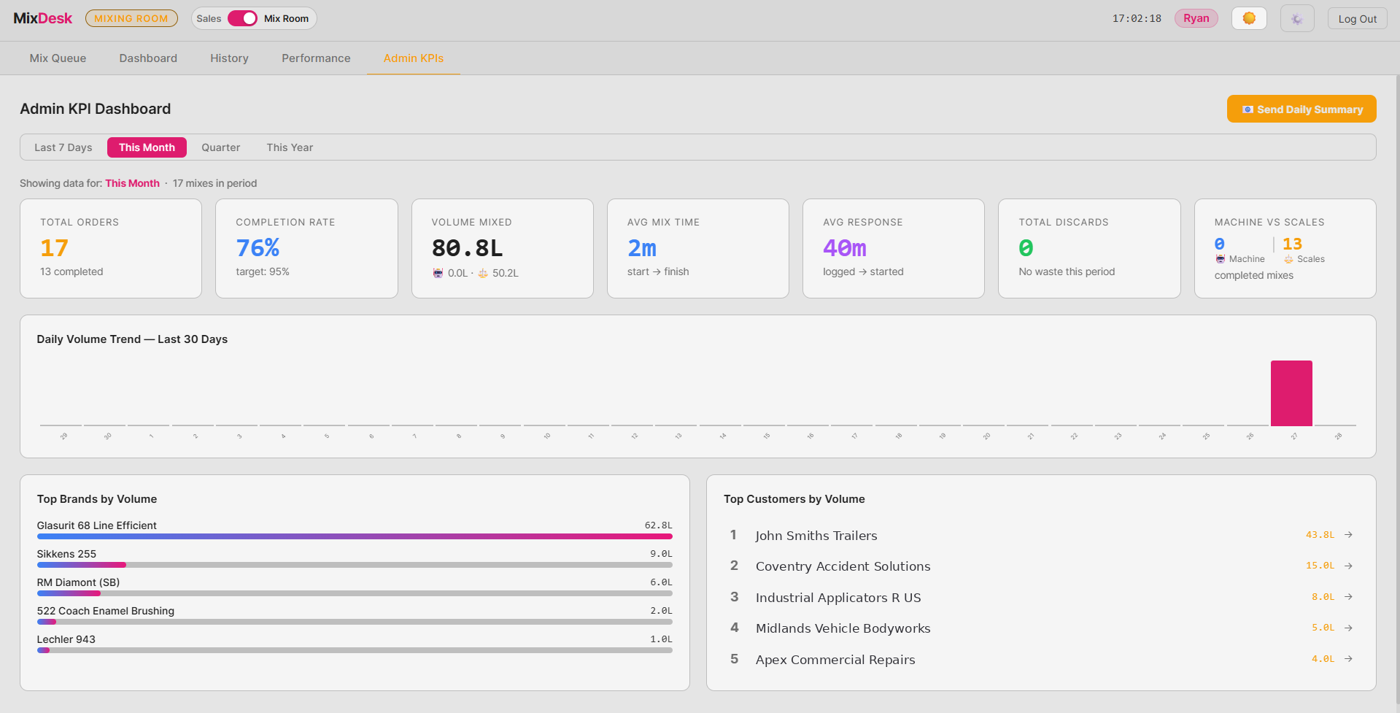Click the 80.8L volume mixed value
Image resolution: width=1400 pixels, height=713 pixels.
click(467, 248)
